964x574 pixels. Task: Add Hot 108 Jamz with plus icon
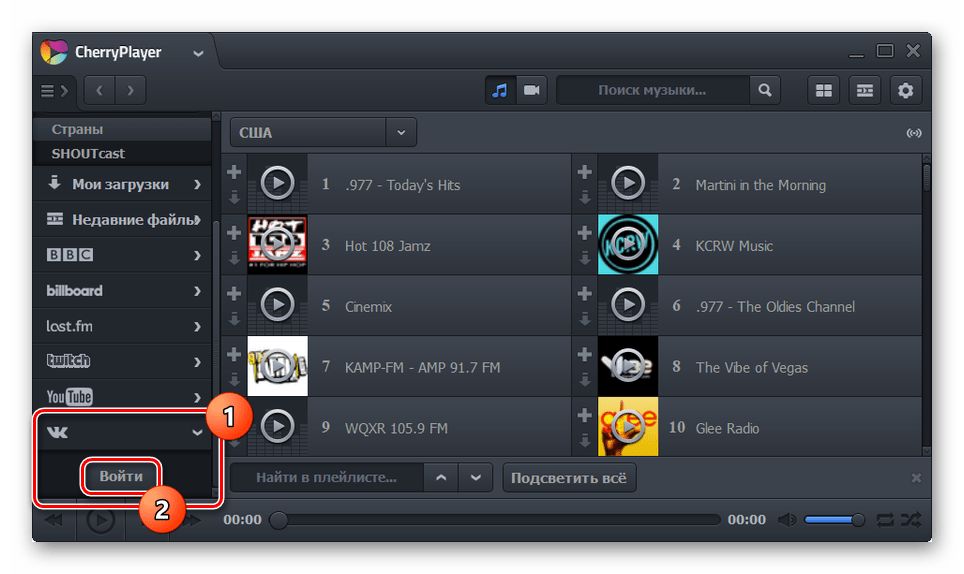pyautogui.click(x=234, y=233)
